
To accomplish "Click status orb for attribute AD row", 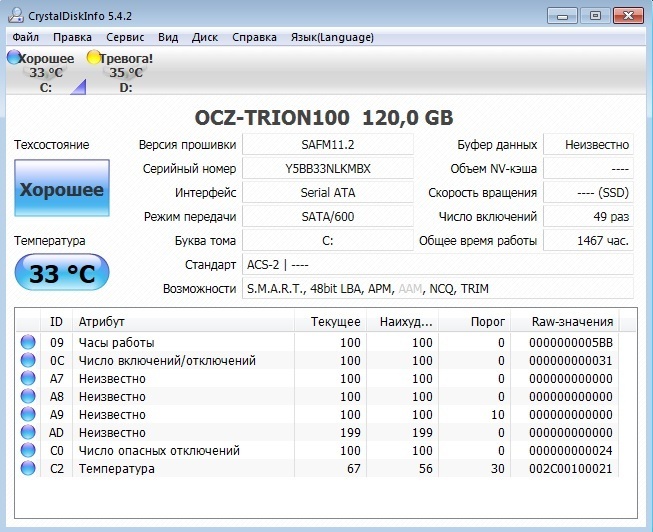I will (x=28, y=433).
